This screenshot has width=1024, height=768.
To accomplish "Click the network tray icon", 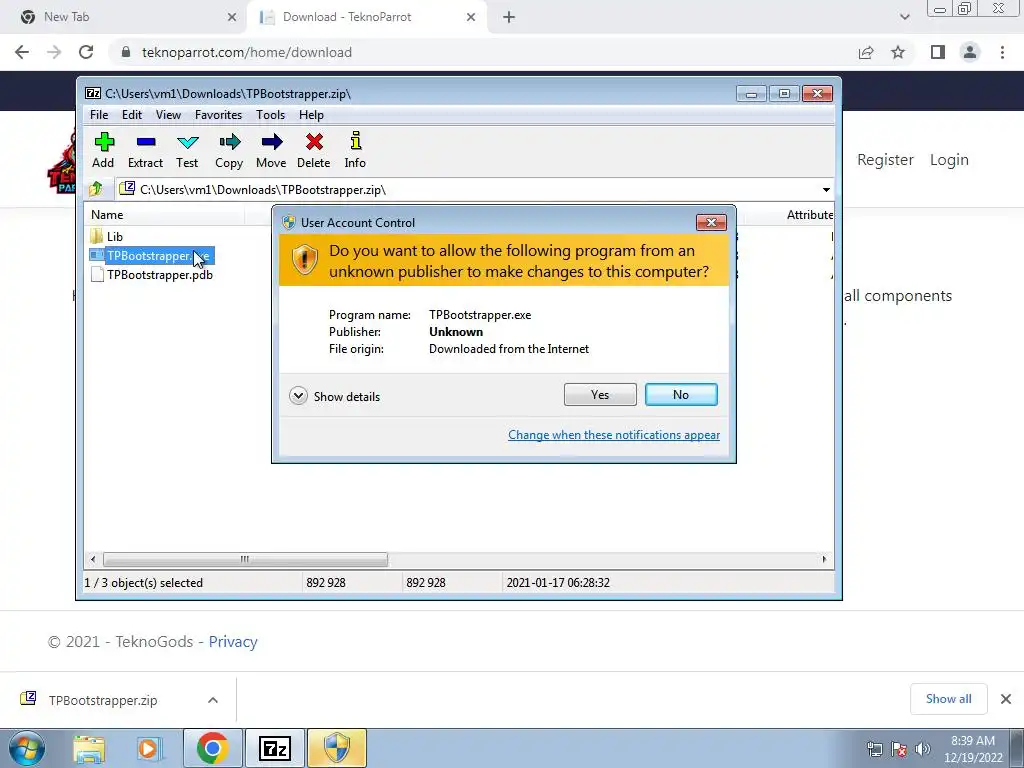I will [874, 749].
